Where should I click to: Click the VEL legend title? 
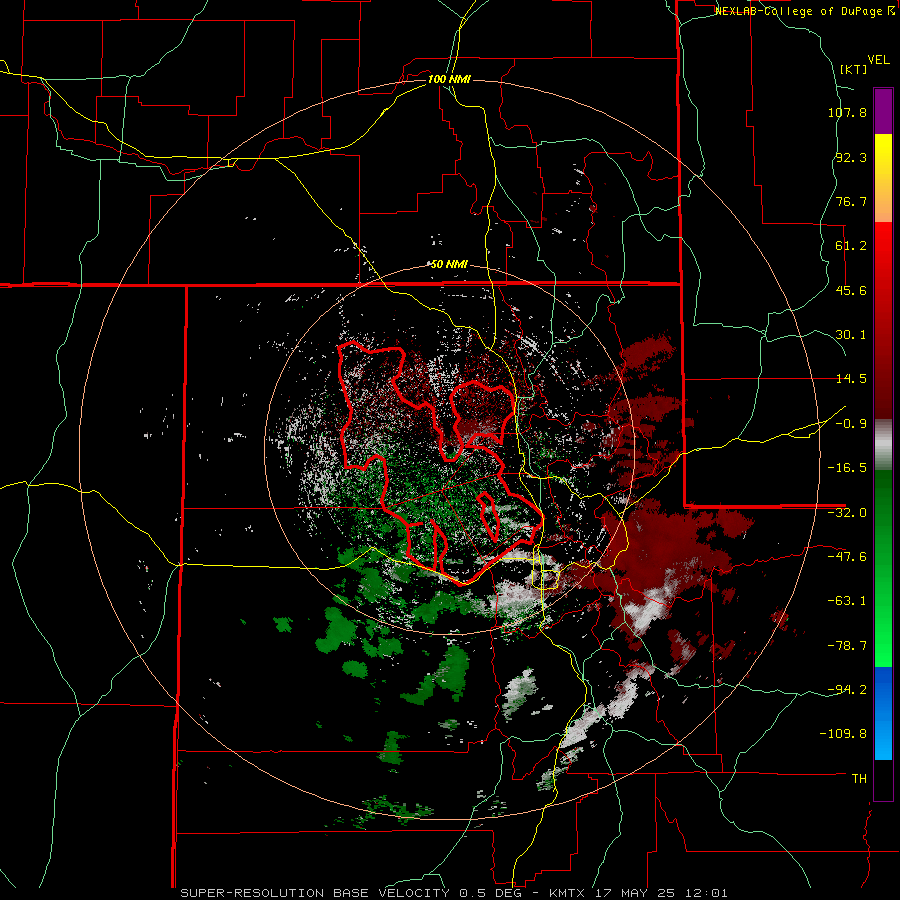(x=878, y=60)
